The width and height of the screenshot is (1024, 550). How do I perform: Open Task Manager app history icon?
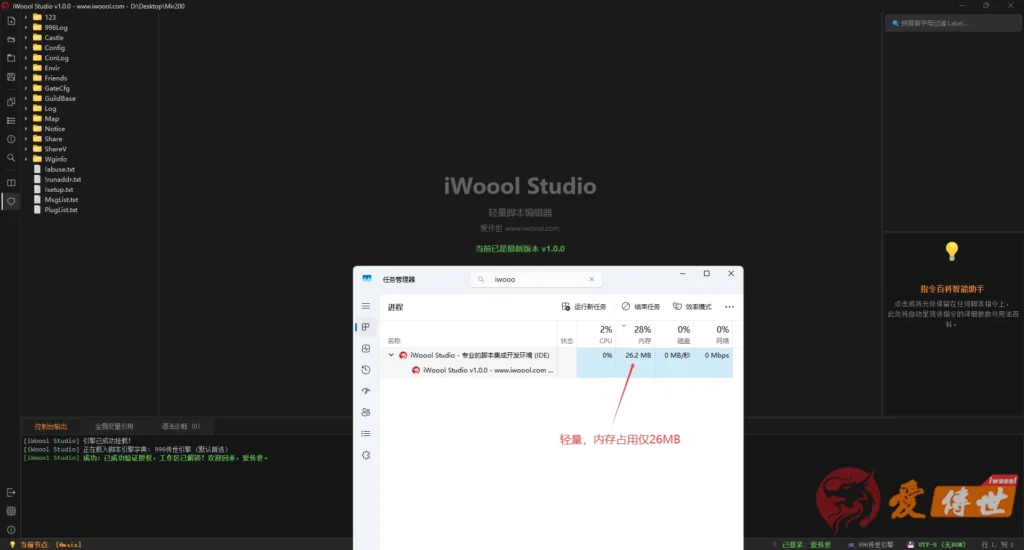(x=366, y=370)
